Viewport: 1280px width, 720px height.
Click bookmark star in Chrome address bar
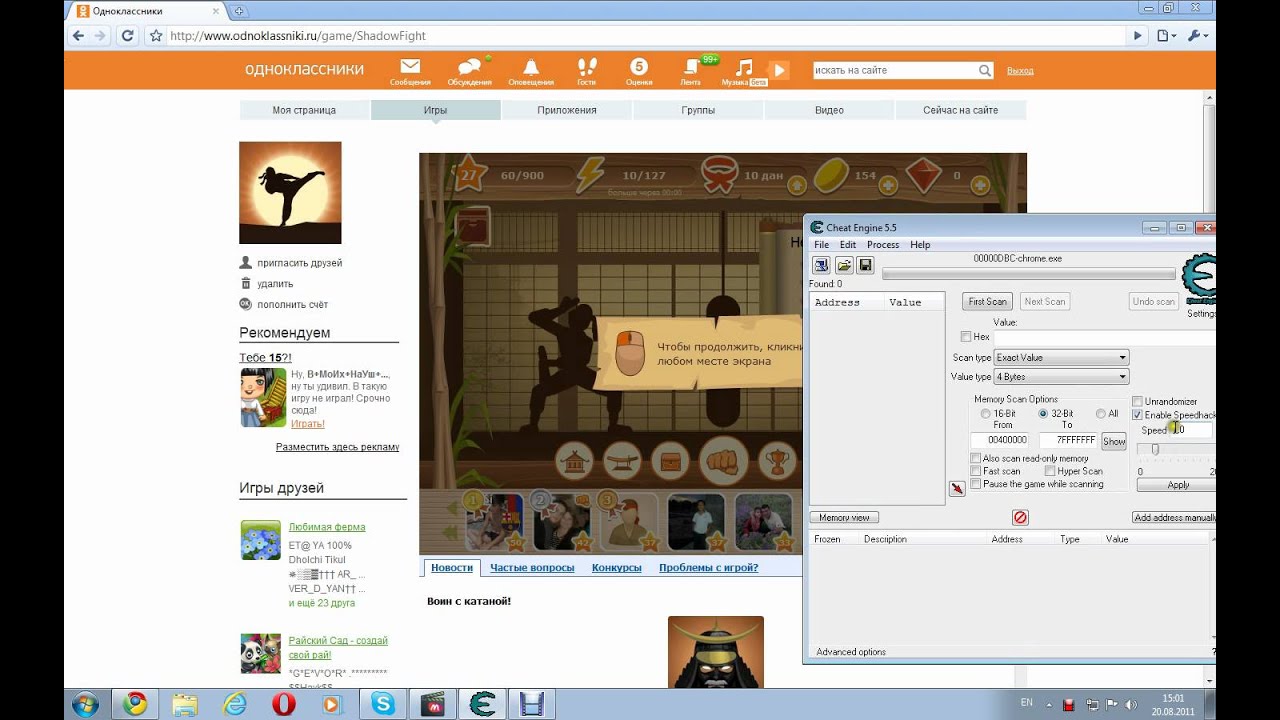(155, 35)
